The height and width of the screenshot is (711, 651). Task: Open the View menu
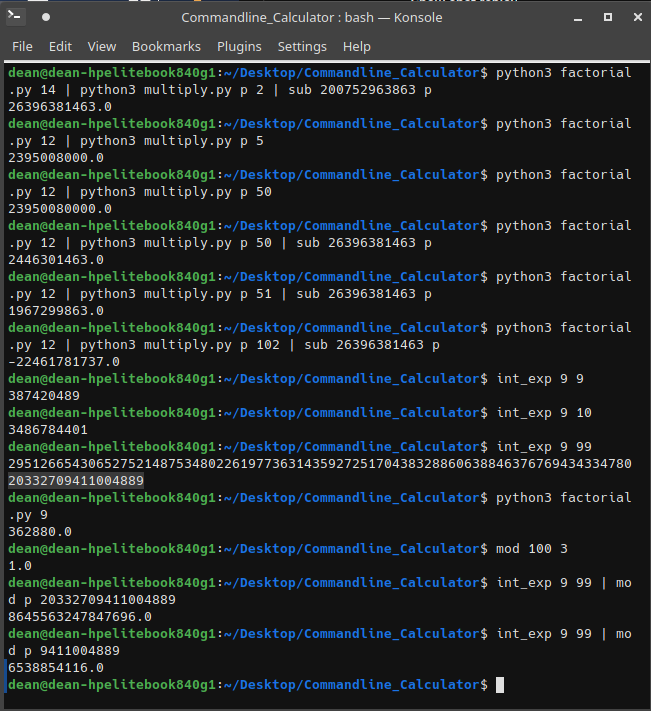(102, 46)
